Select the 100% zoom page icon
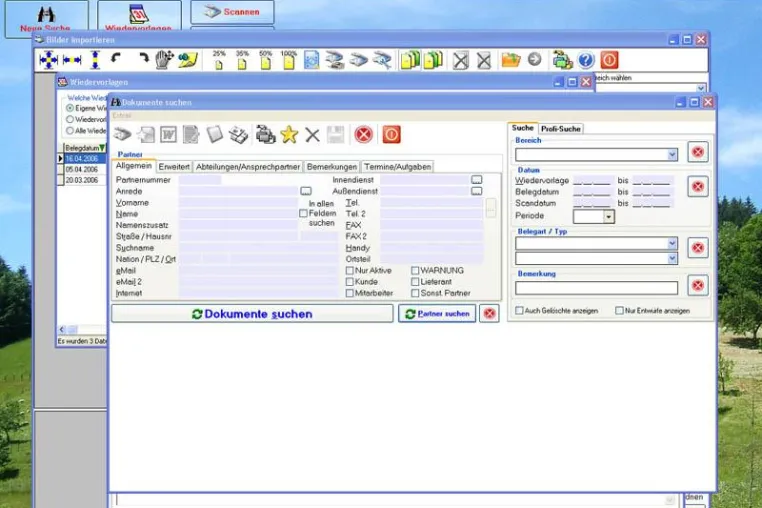Screen dimensions: 762x508 click(x=289, y=60)
